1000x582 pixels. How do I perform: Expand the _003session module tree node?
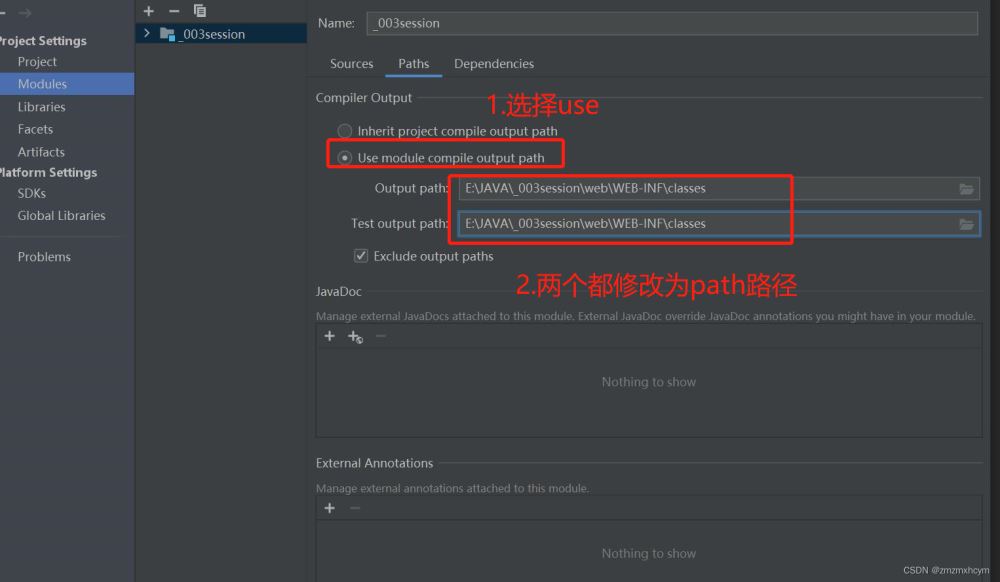tap(147, 34)
